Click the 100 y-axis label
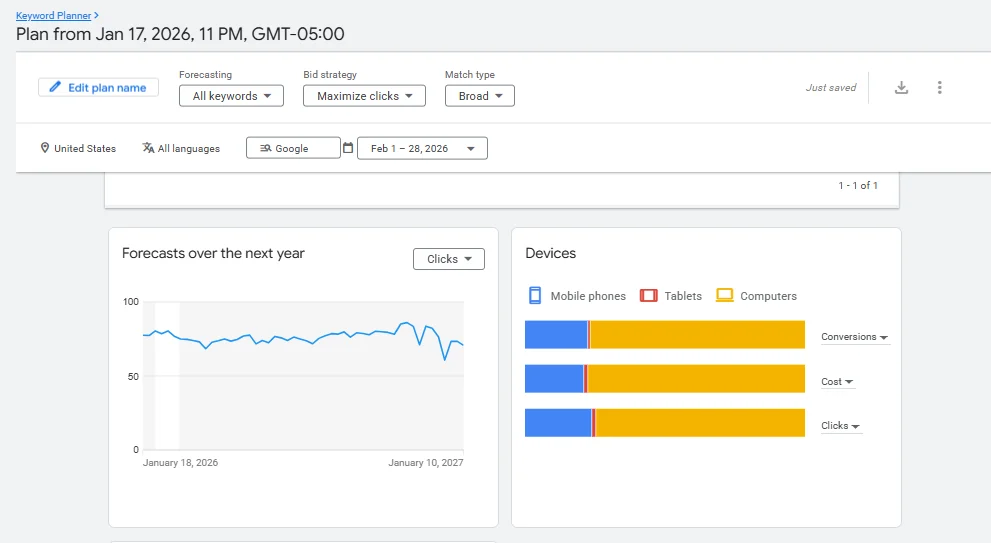 pyautogui.click(x=131, y=302)
